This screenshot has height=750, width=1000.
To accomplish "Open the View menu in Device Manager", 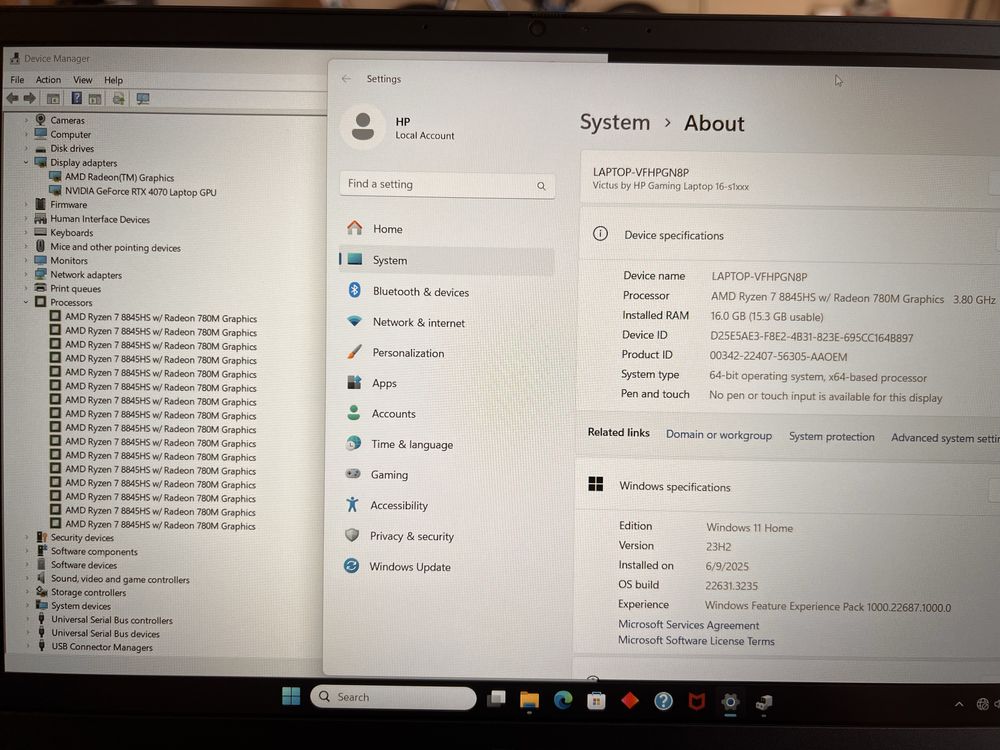I will (x=83, y=80).
